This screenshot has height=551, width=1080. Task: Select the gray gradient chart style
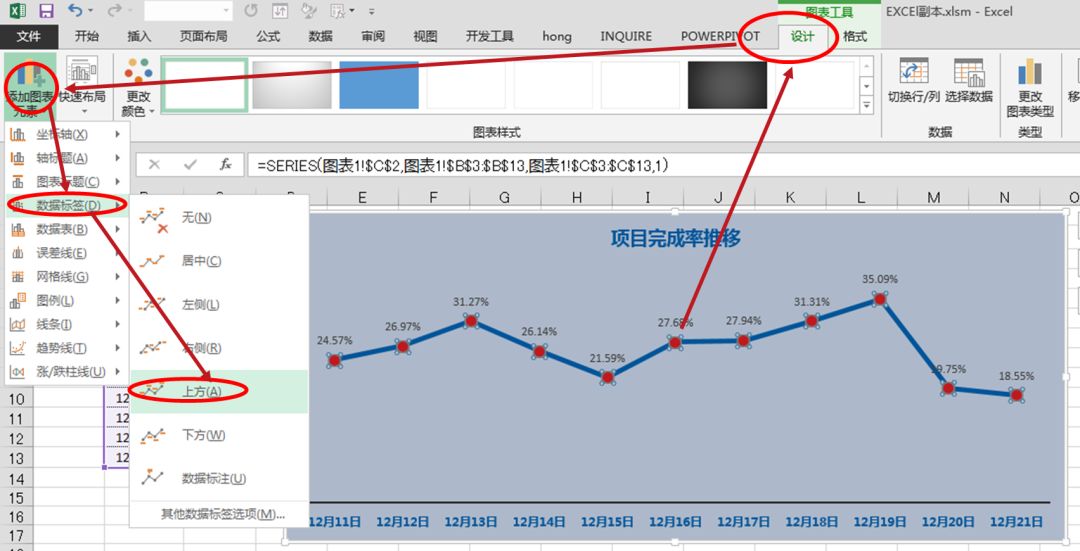[x=292, y=85]
